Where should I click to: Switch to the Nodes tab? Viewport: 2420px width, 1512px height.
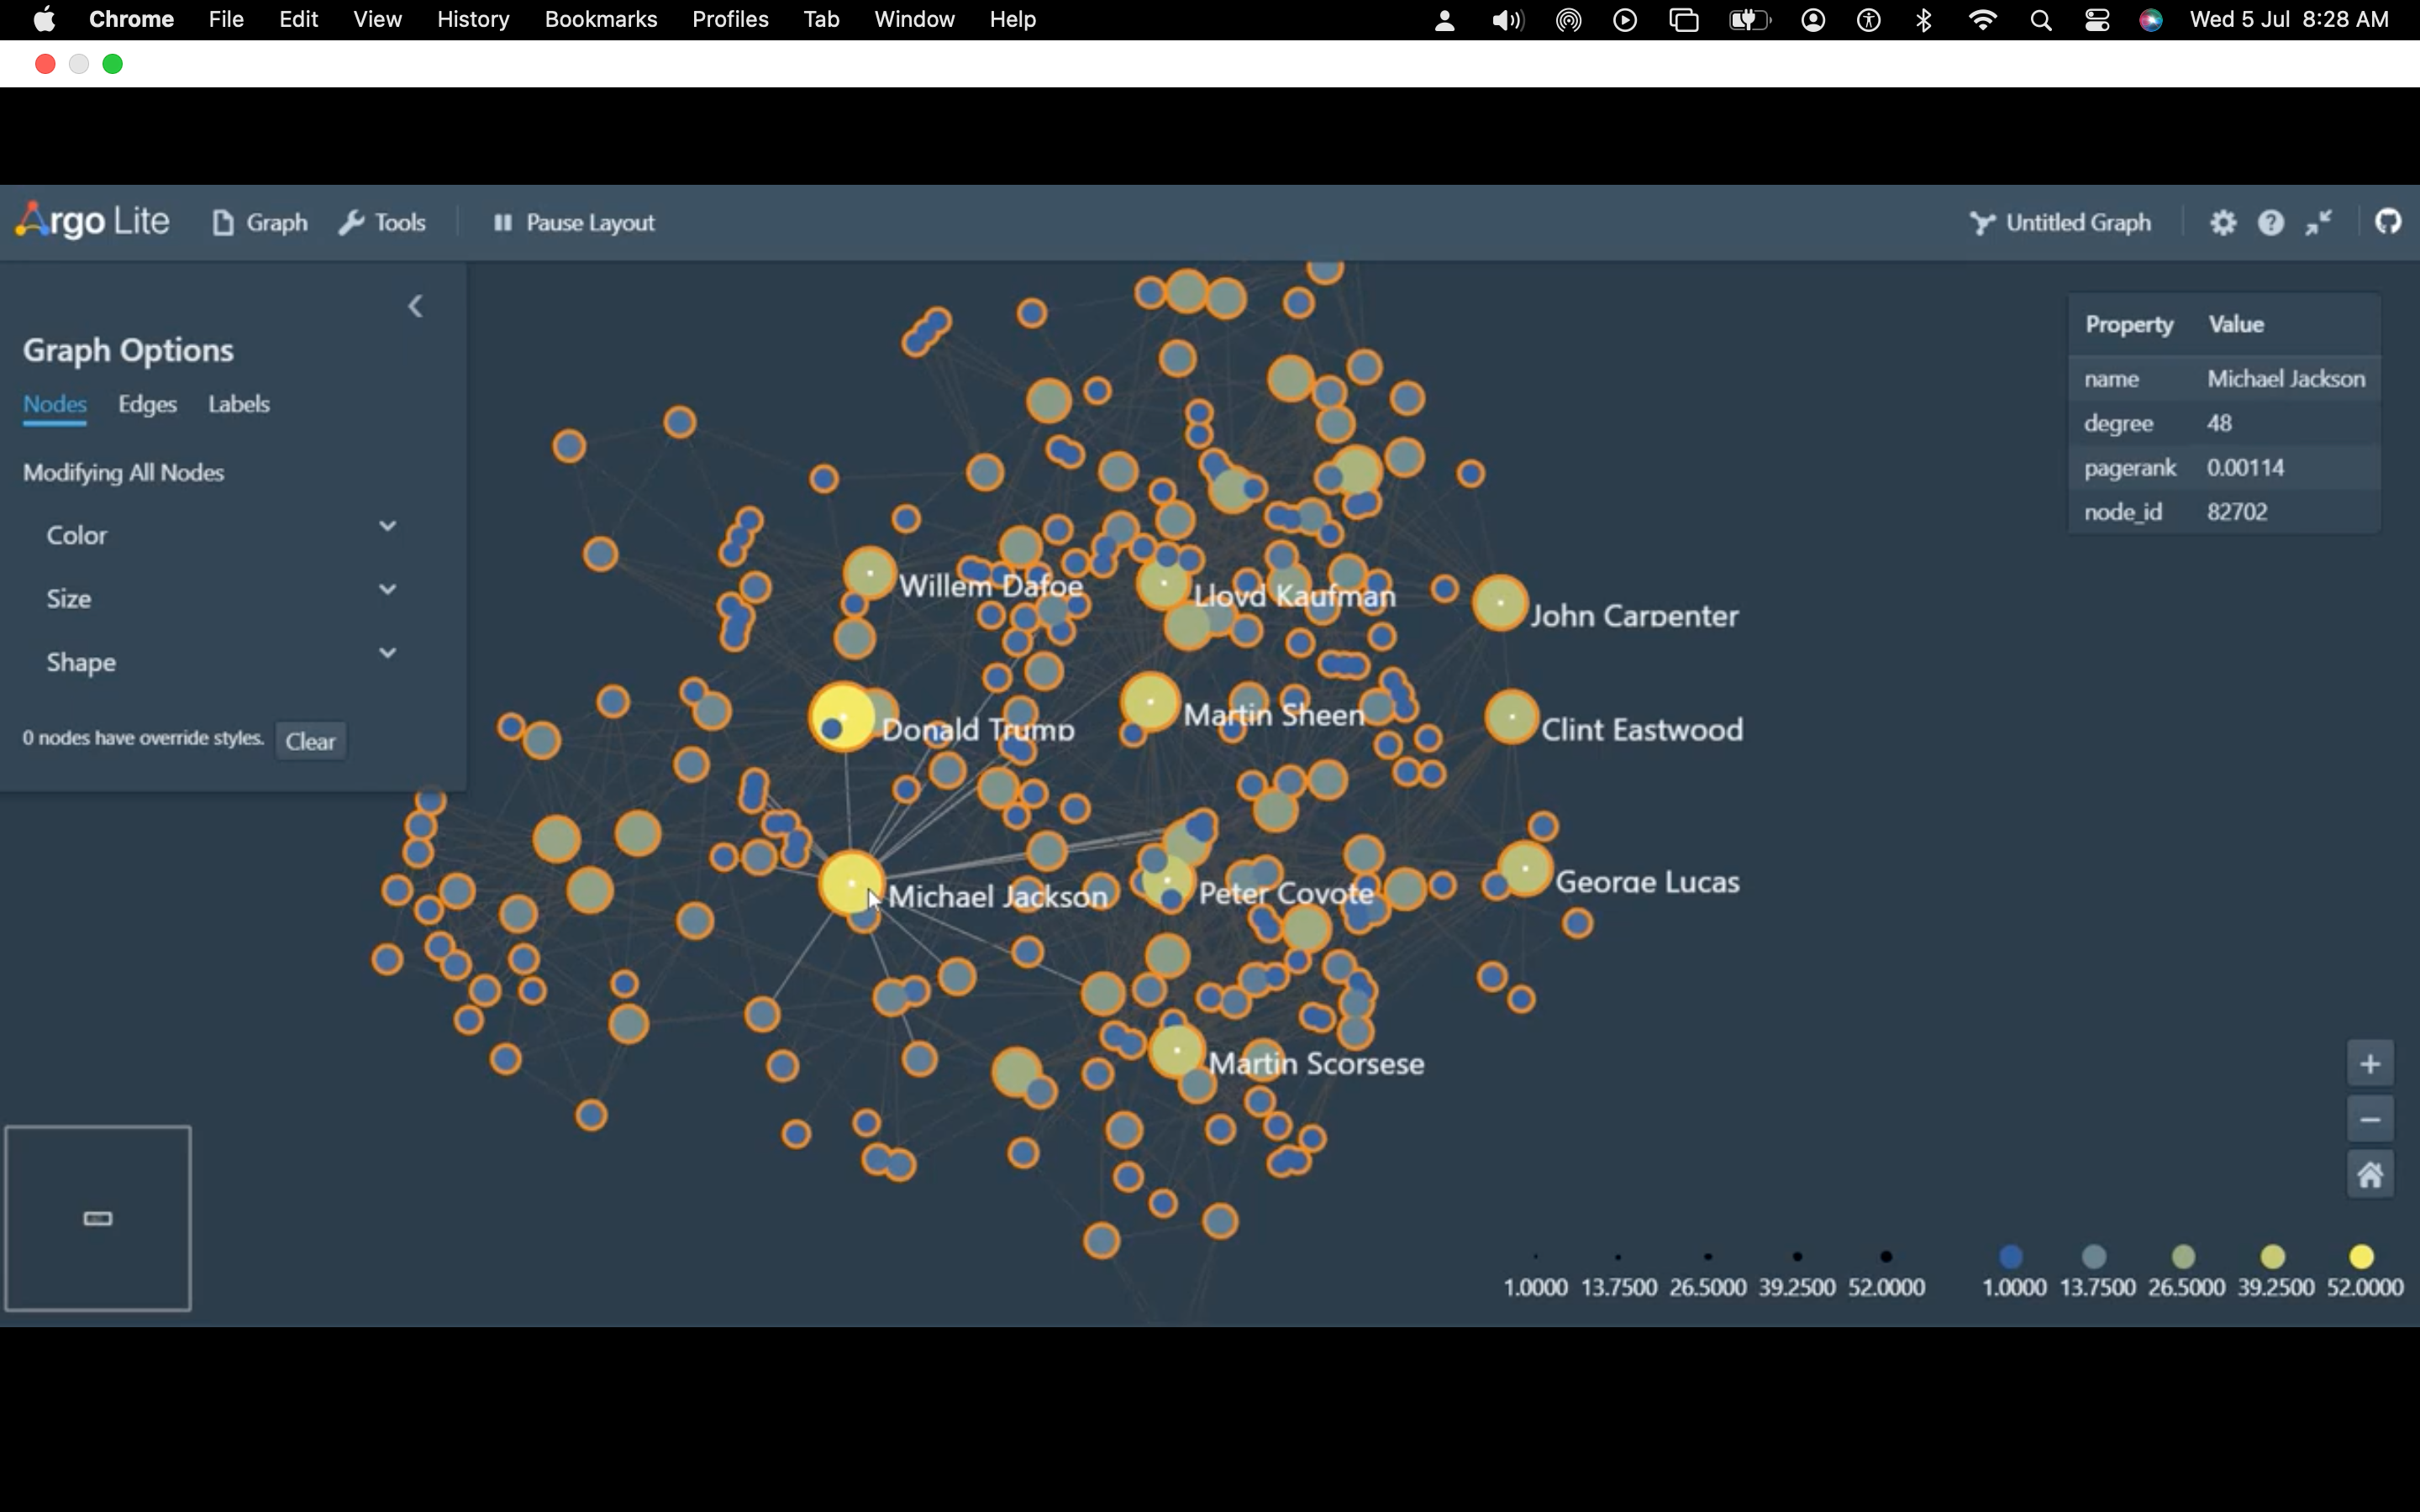point(55,404)
